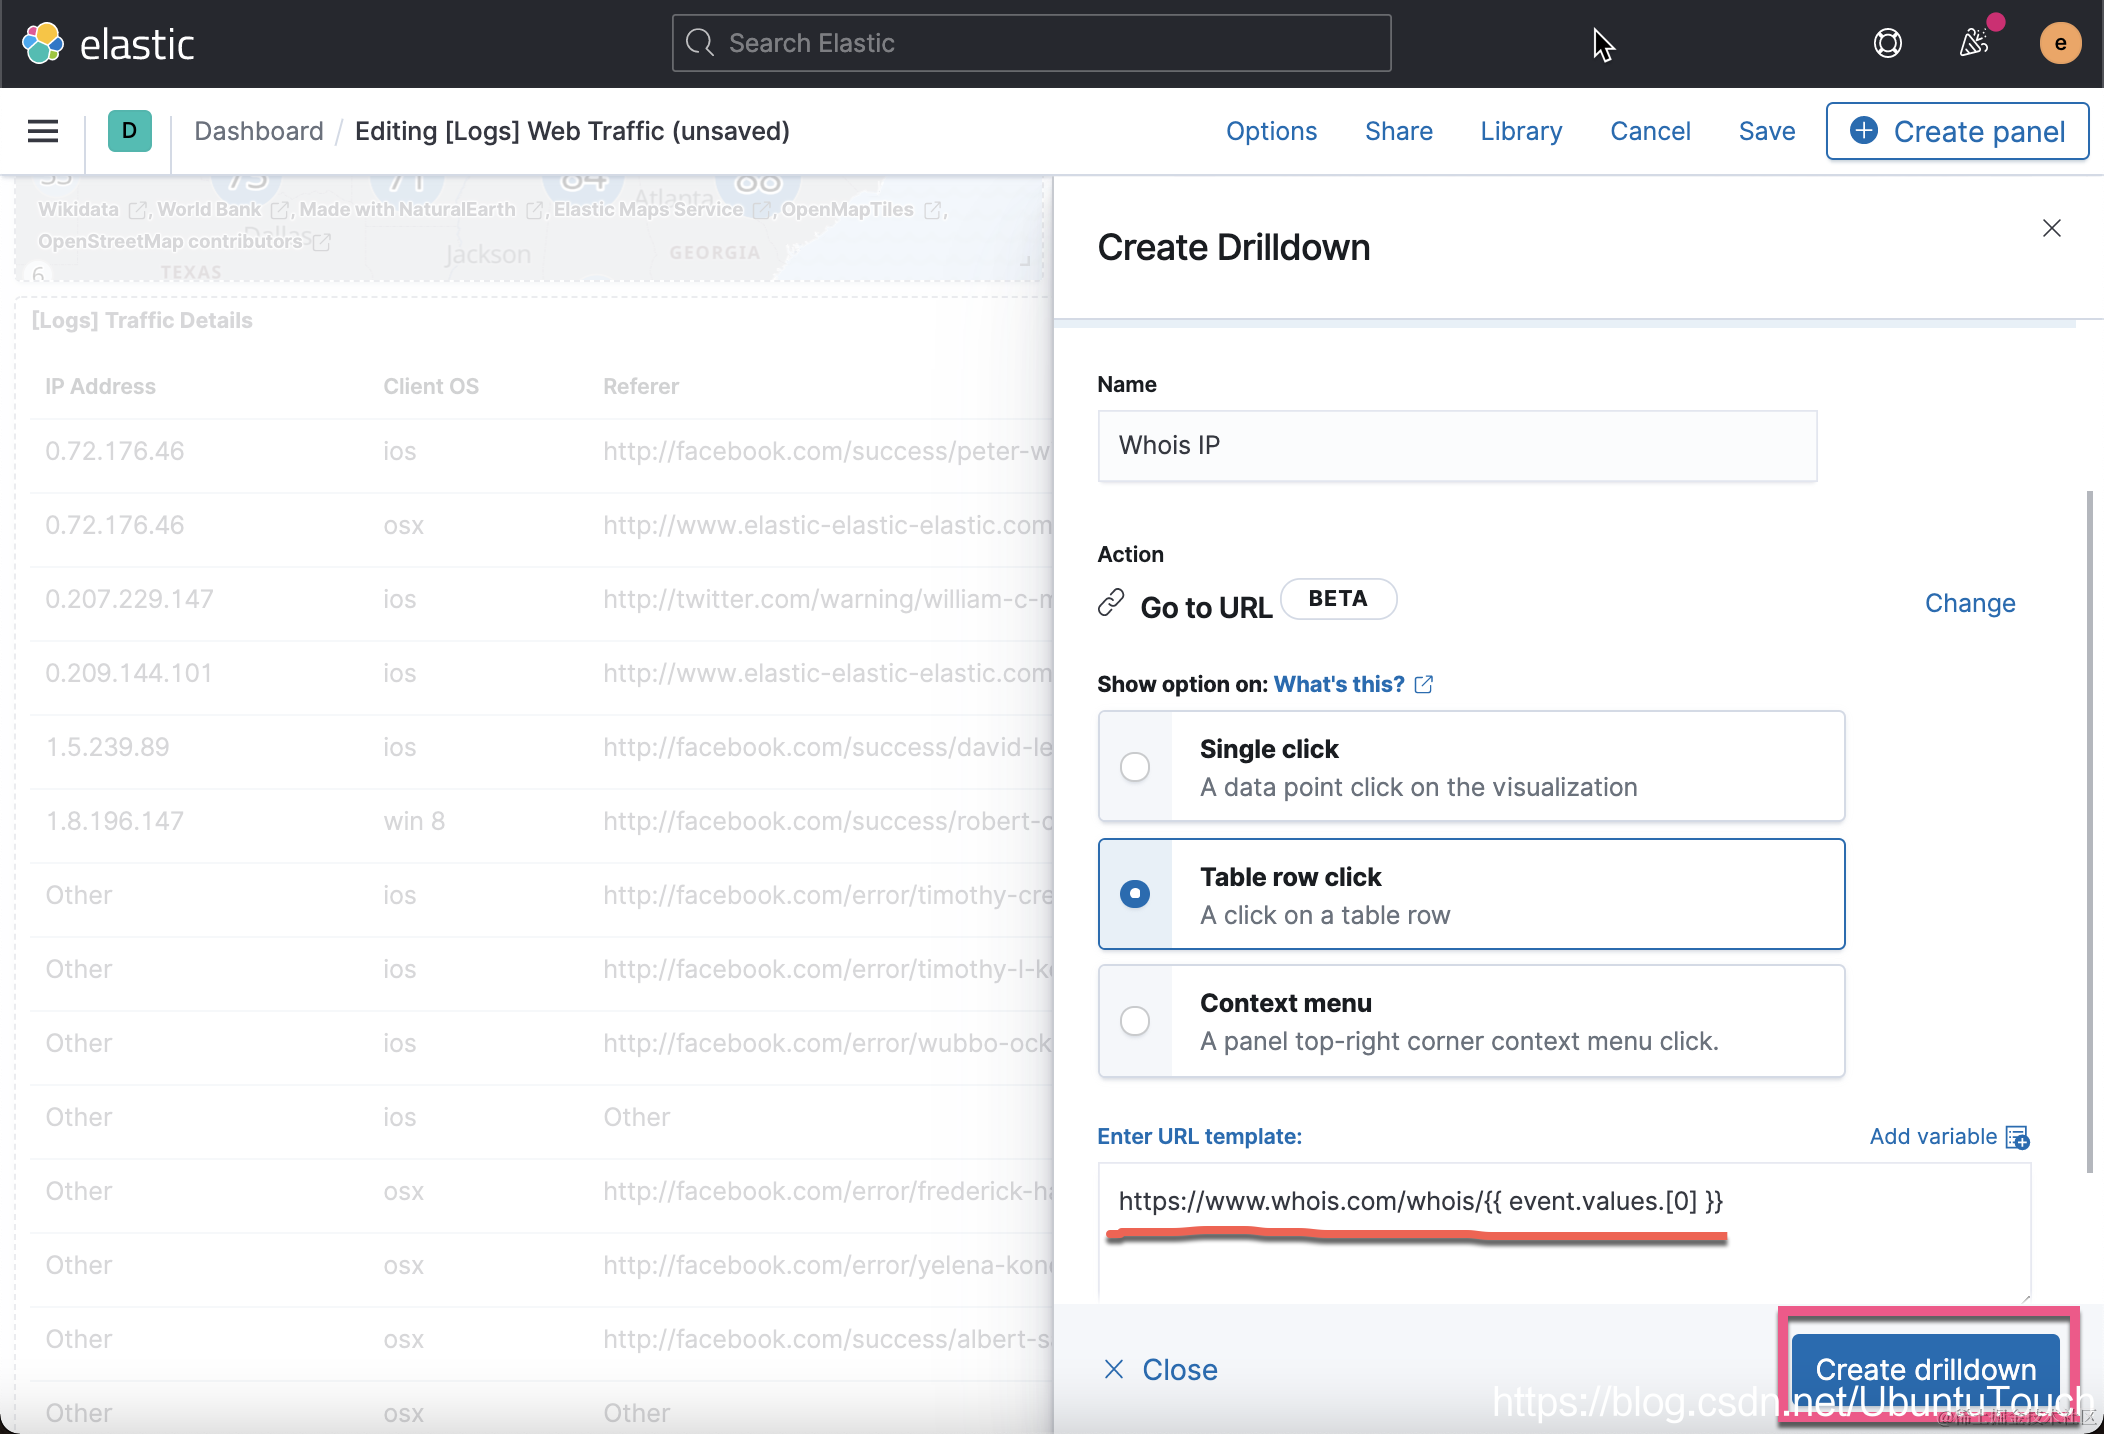Screen dimensions: 2104x1434
Task: Click the Create drilldown button
Action: click(x=1925, y=1369)
